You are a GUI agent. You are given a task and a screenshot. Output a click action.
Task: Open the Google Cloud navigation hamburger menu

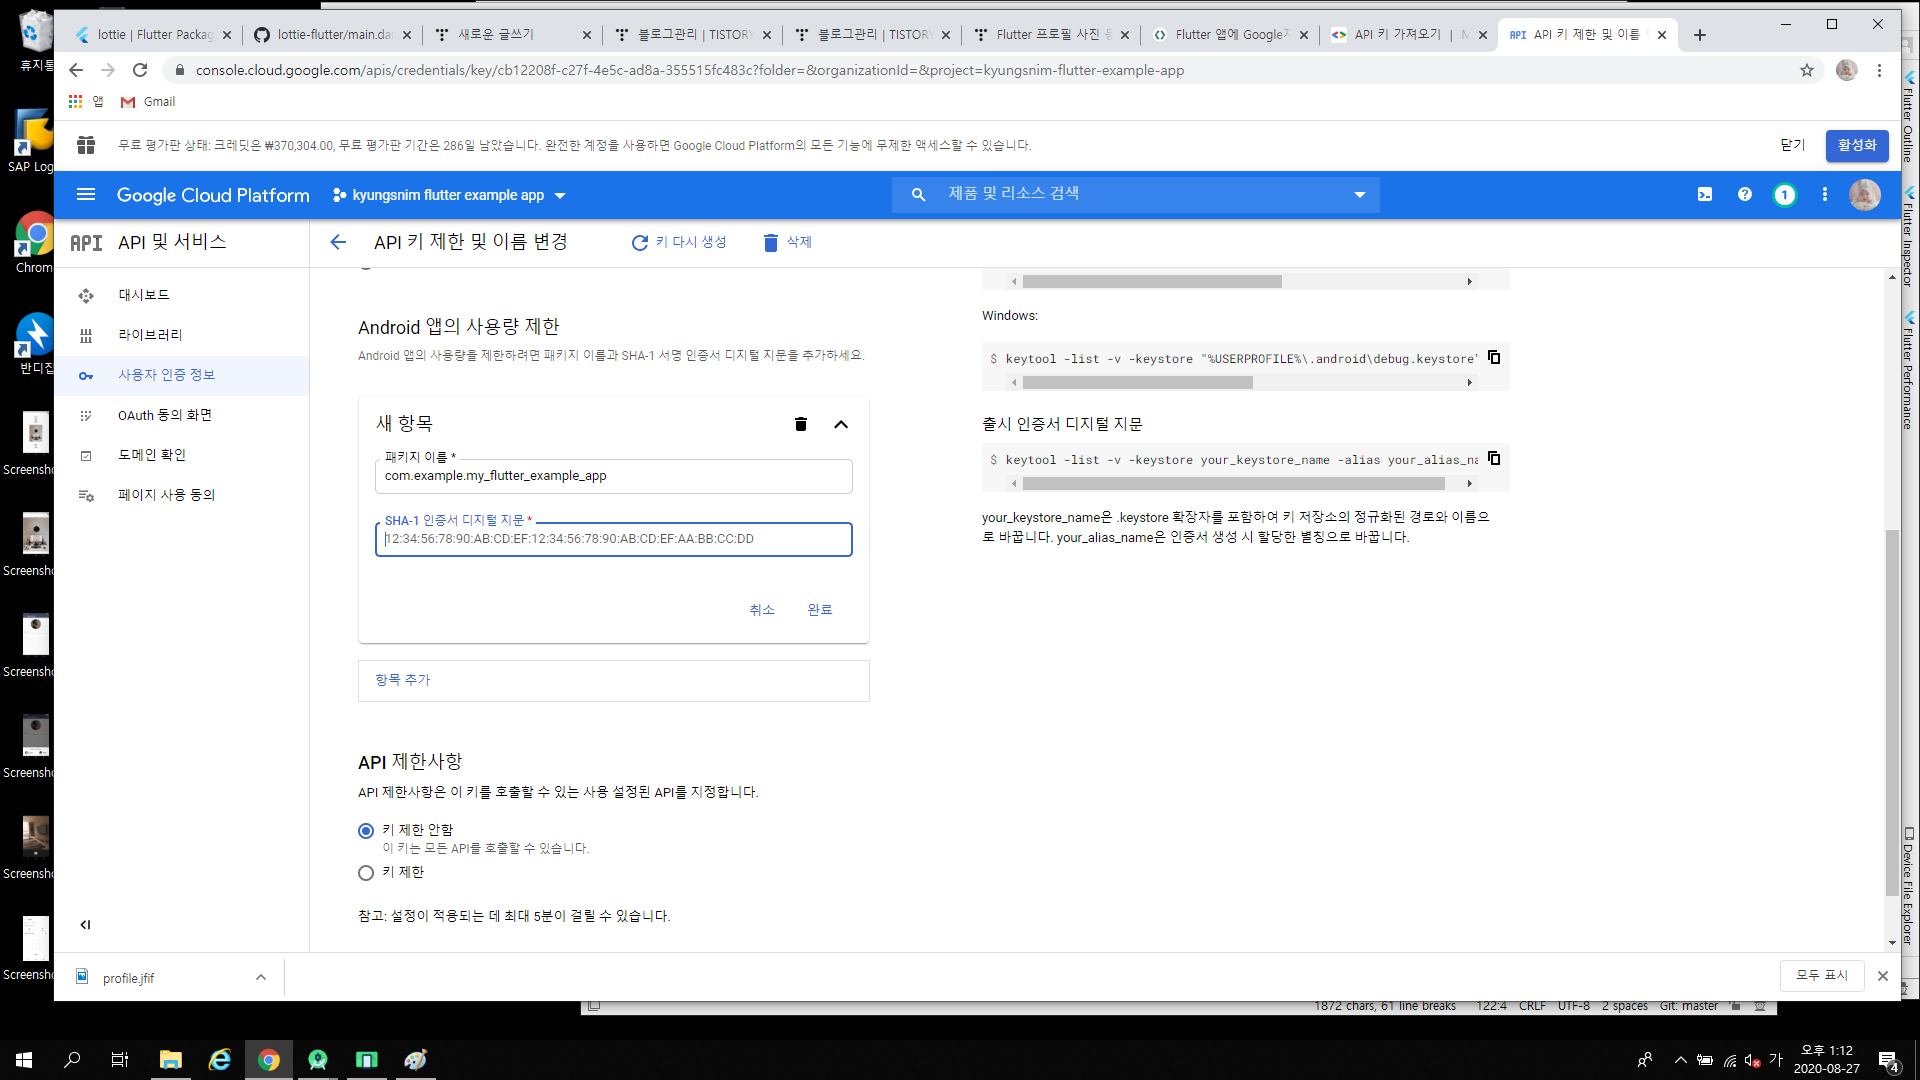[86, 195]
